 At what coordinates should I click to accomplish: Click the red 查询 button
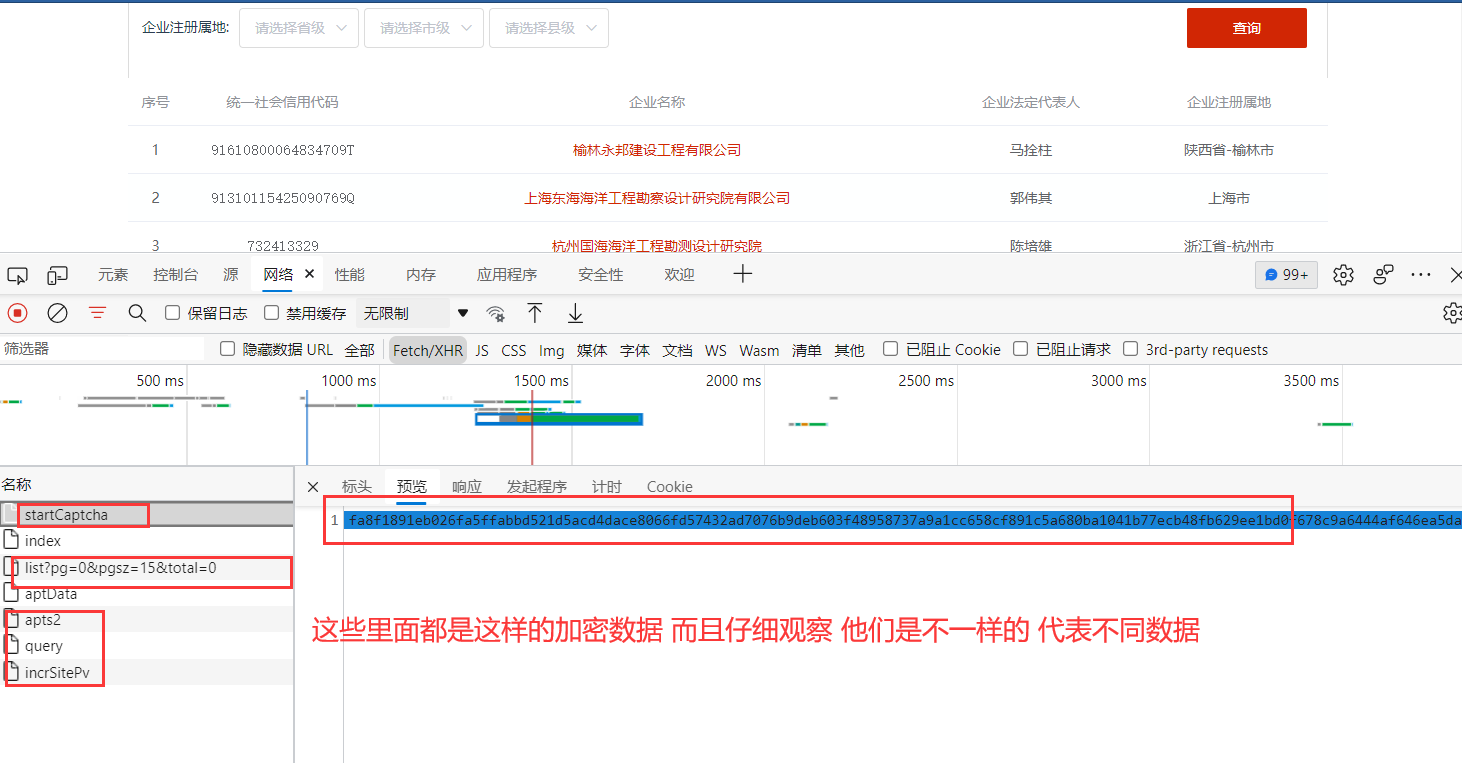[x=1247, y=28]
